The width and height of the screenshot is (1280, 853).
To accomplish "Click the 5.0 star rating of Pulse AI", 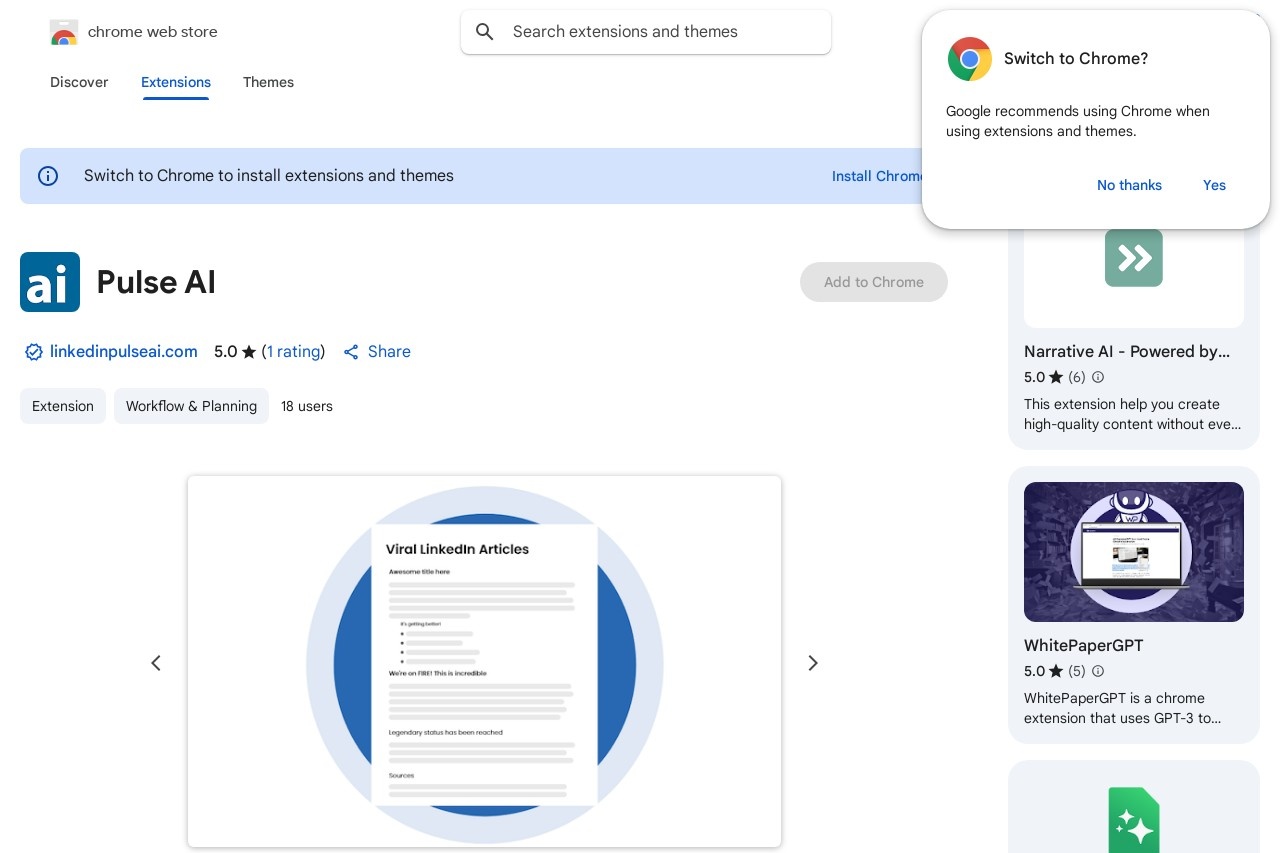I will (x=235, y=352).
